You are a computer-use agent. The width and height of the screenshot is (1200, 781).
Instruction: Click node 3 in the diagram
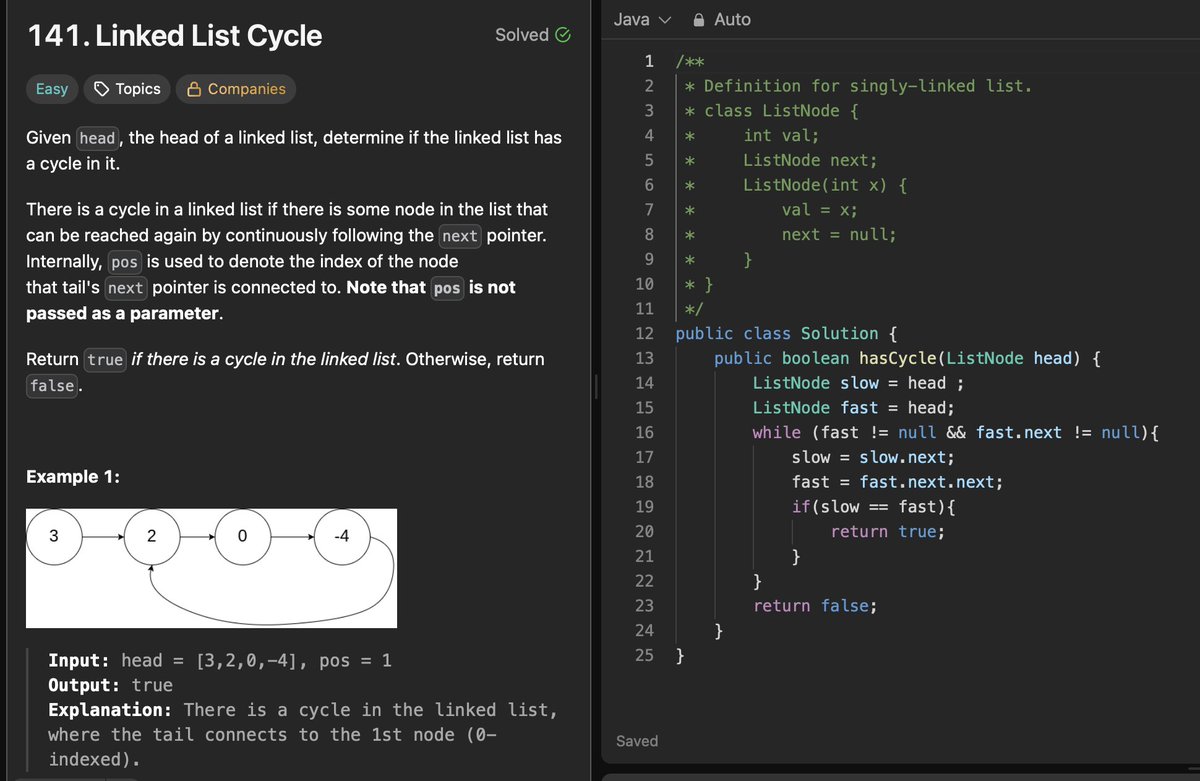[53, 536]
